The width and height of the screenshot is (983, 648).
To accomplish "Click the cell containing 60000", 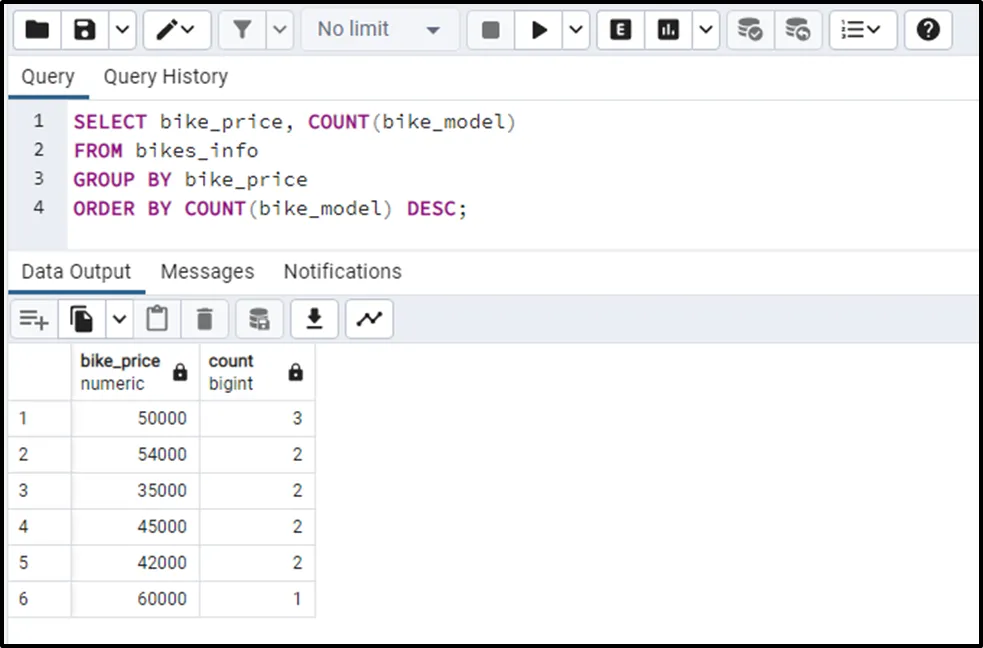I will tap(134, 599).
